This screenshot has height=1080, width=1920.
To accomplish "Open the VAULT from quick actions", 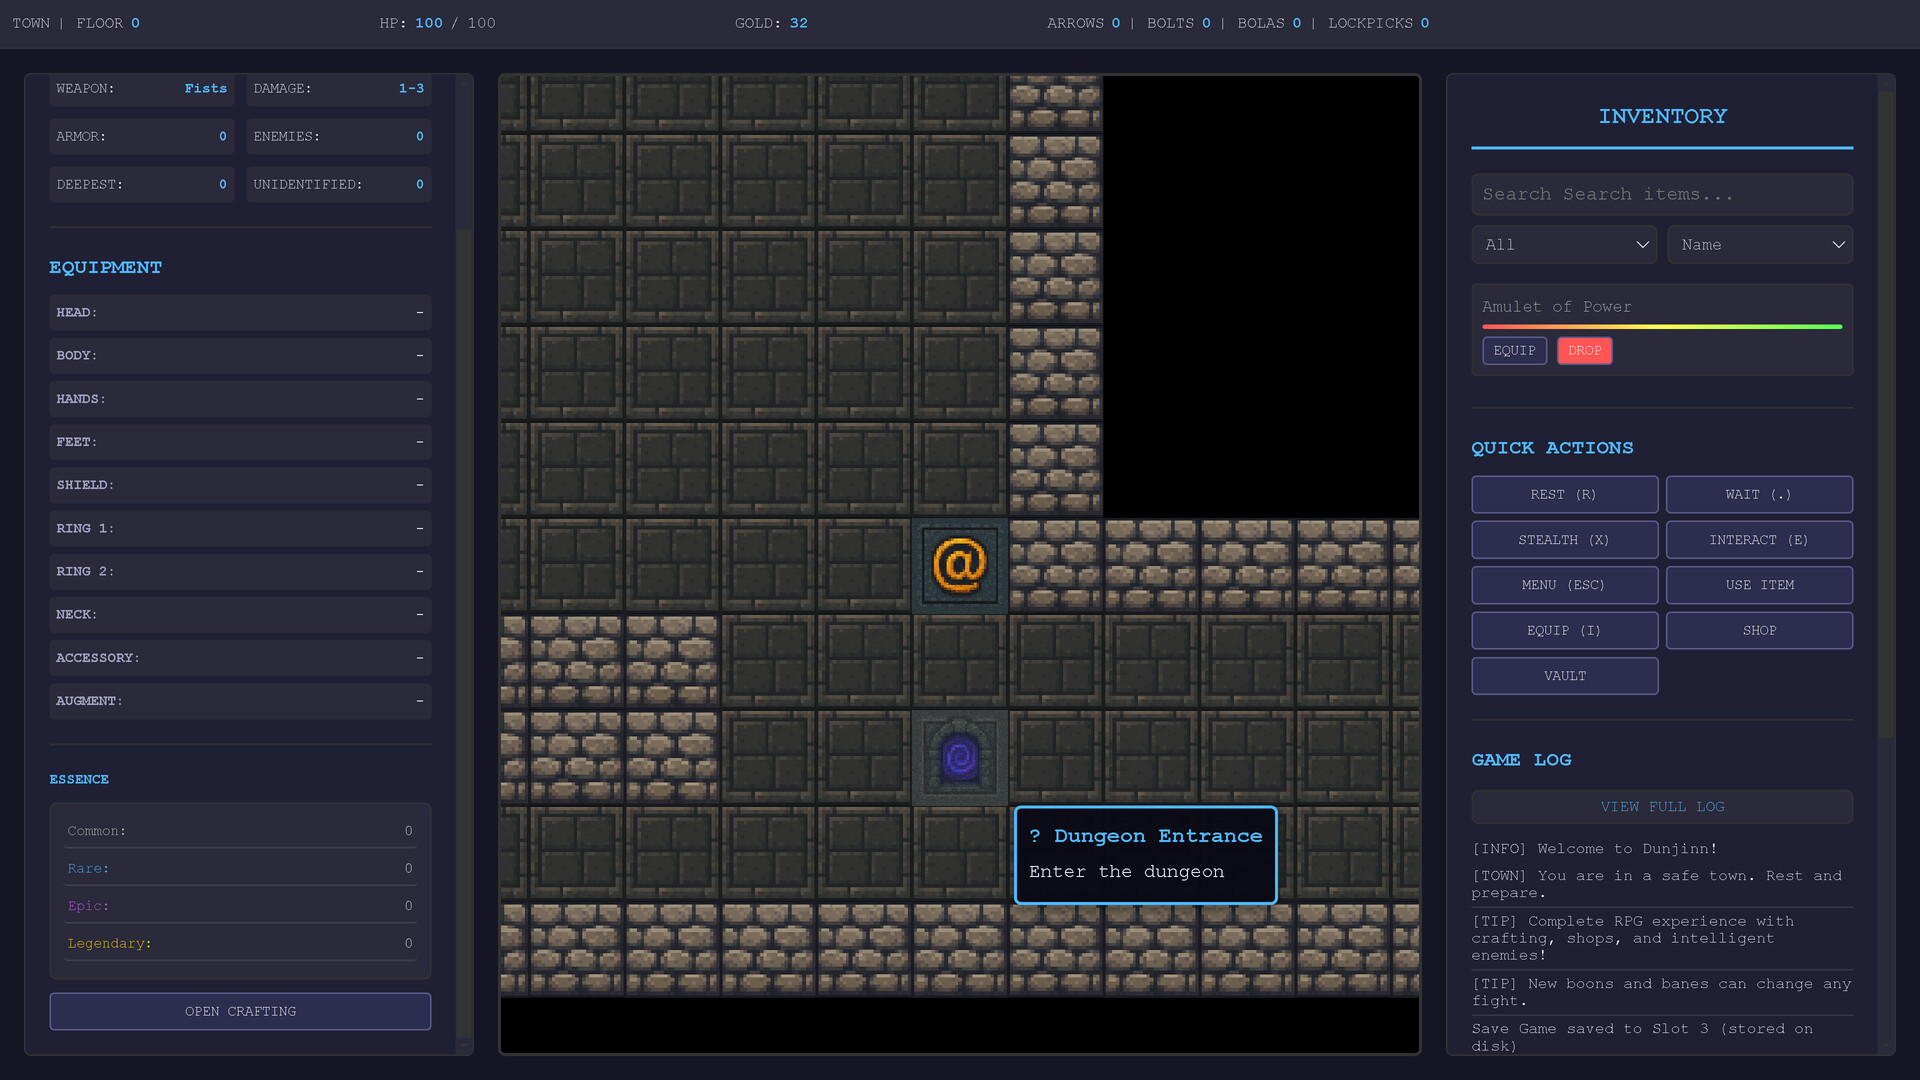I will click(x=1564, y=675).
